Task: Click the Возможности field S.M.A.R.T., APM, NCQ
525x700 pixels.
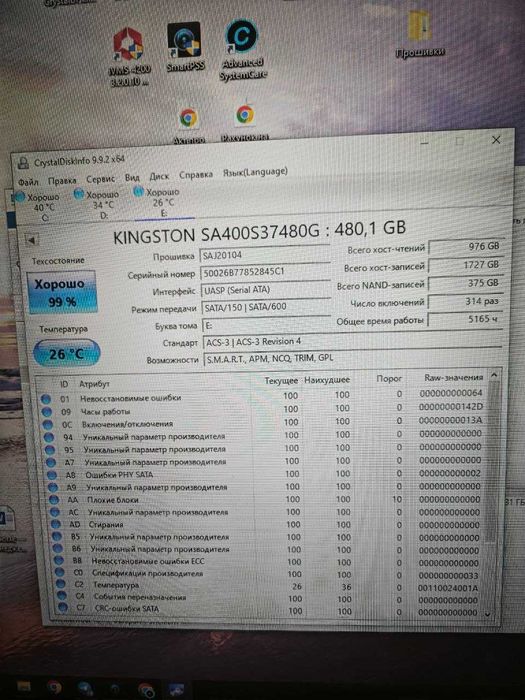Action: [x=353, y=358]
